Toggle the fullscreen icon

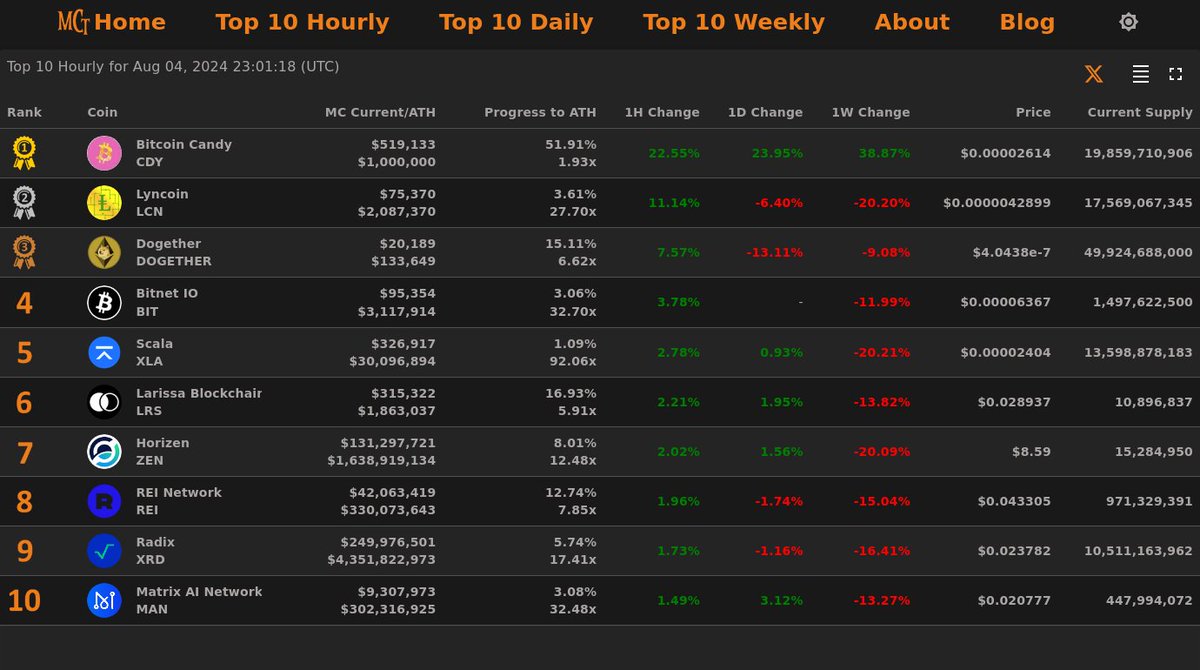[x=1175, y=74]
